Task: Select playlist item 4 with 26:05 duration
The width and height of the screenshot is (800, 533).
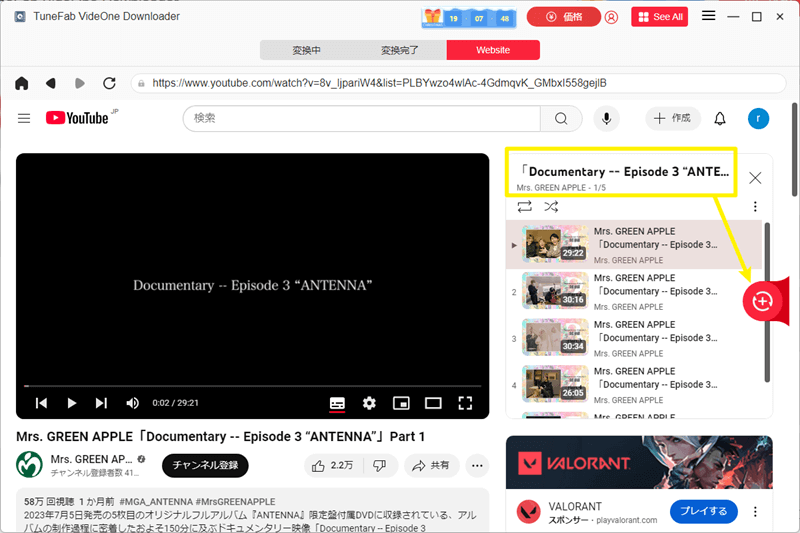Action: [634, 385]
